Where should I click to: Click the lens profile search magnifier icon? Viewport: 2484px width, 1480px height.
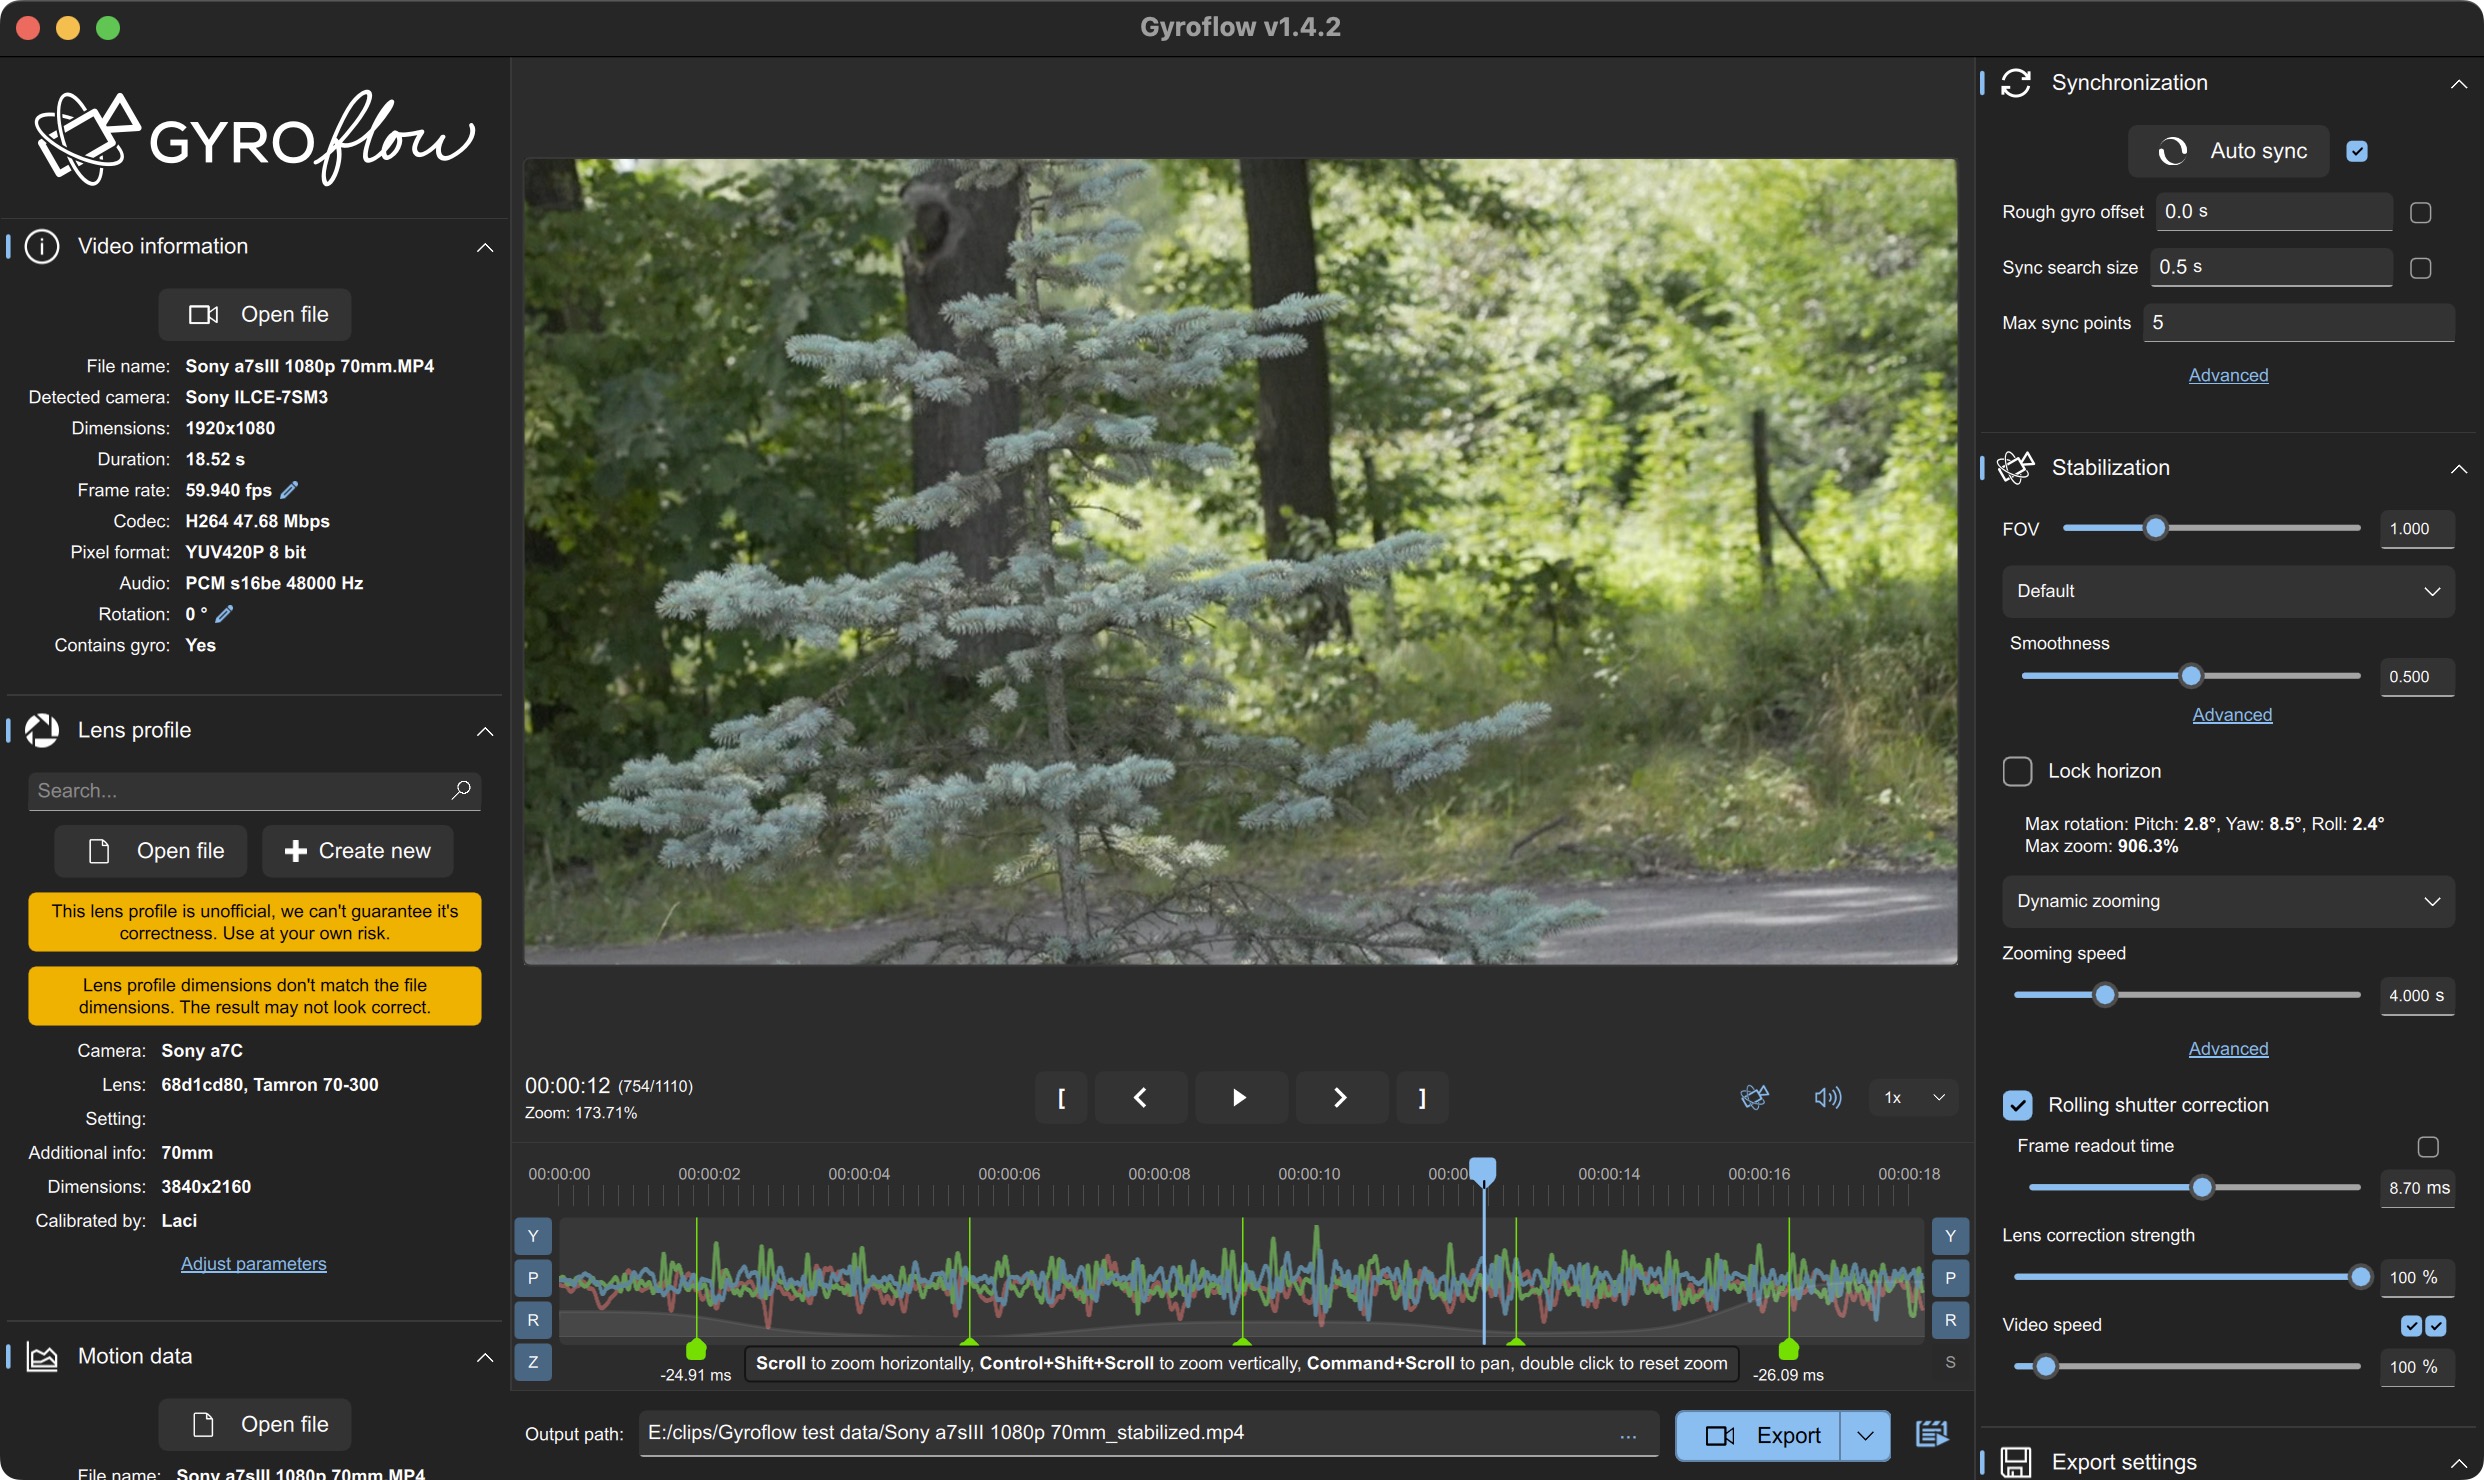pyautogui.click(x=461, y=790)
